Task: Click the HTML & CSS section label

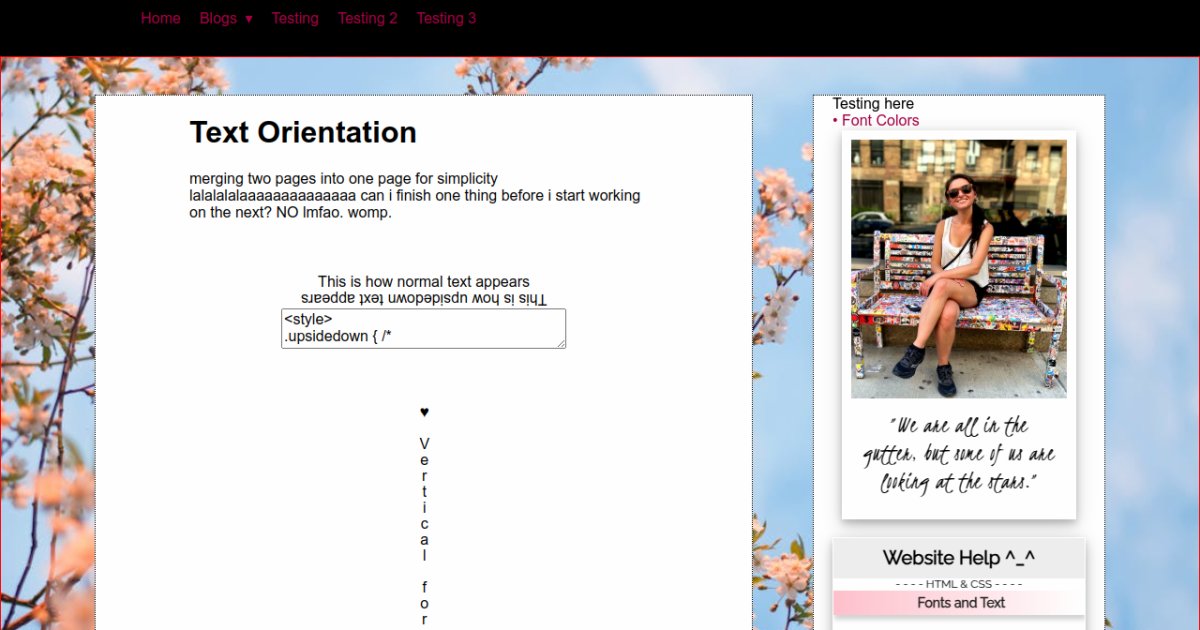Action: pos(958,584)
